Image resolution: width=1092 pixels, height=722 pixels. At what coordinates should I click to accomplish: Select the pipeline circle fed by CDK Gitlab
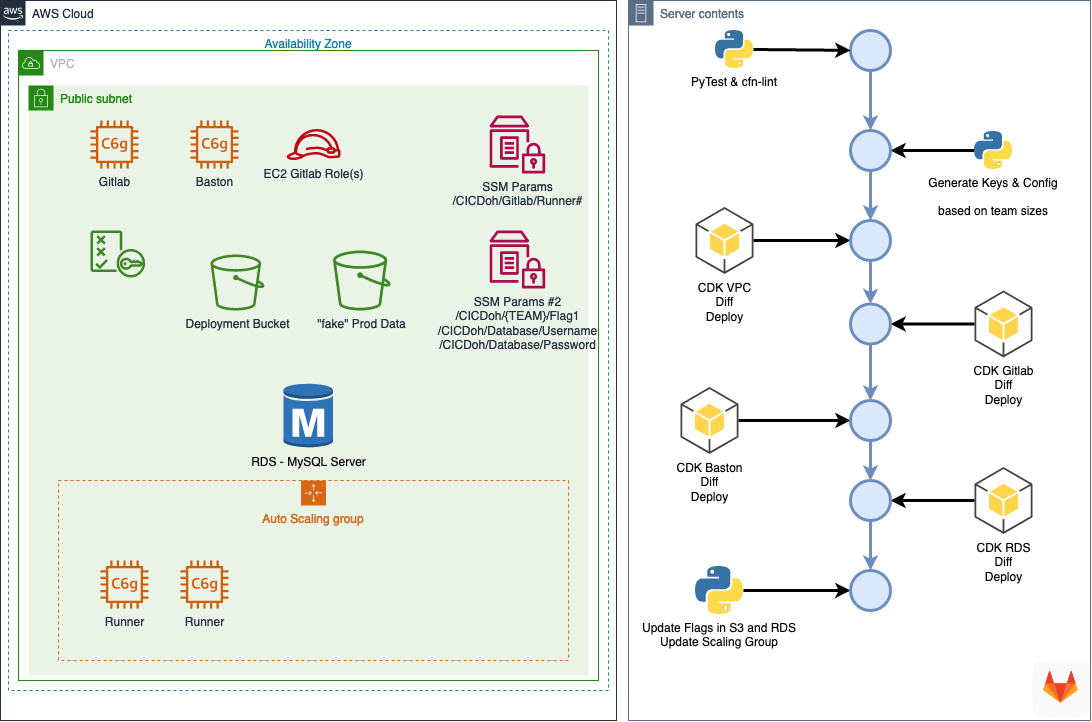[x=871, y=324]
